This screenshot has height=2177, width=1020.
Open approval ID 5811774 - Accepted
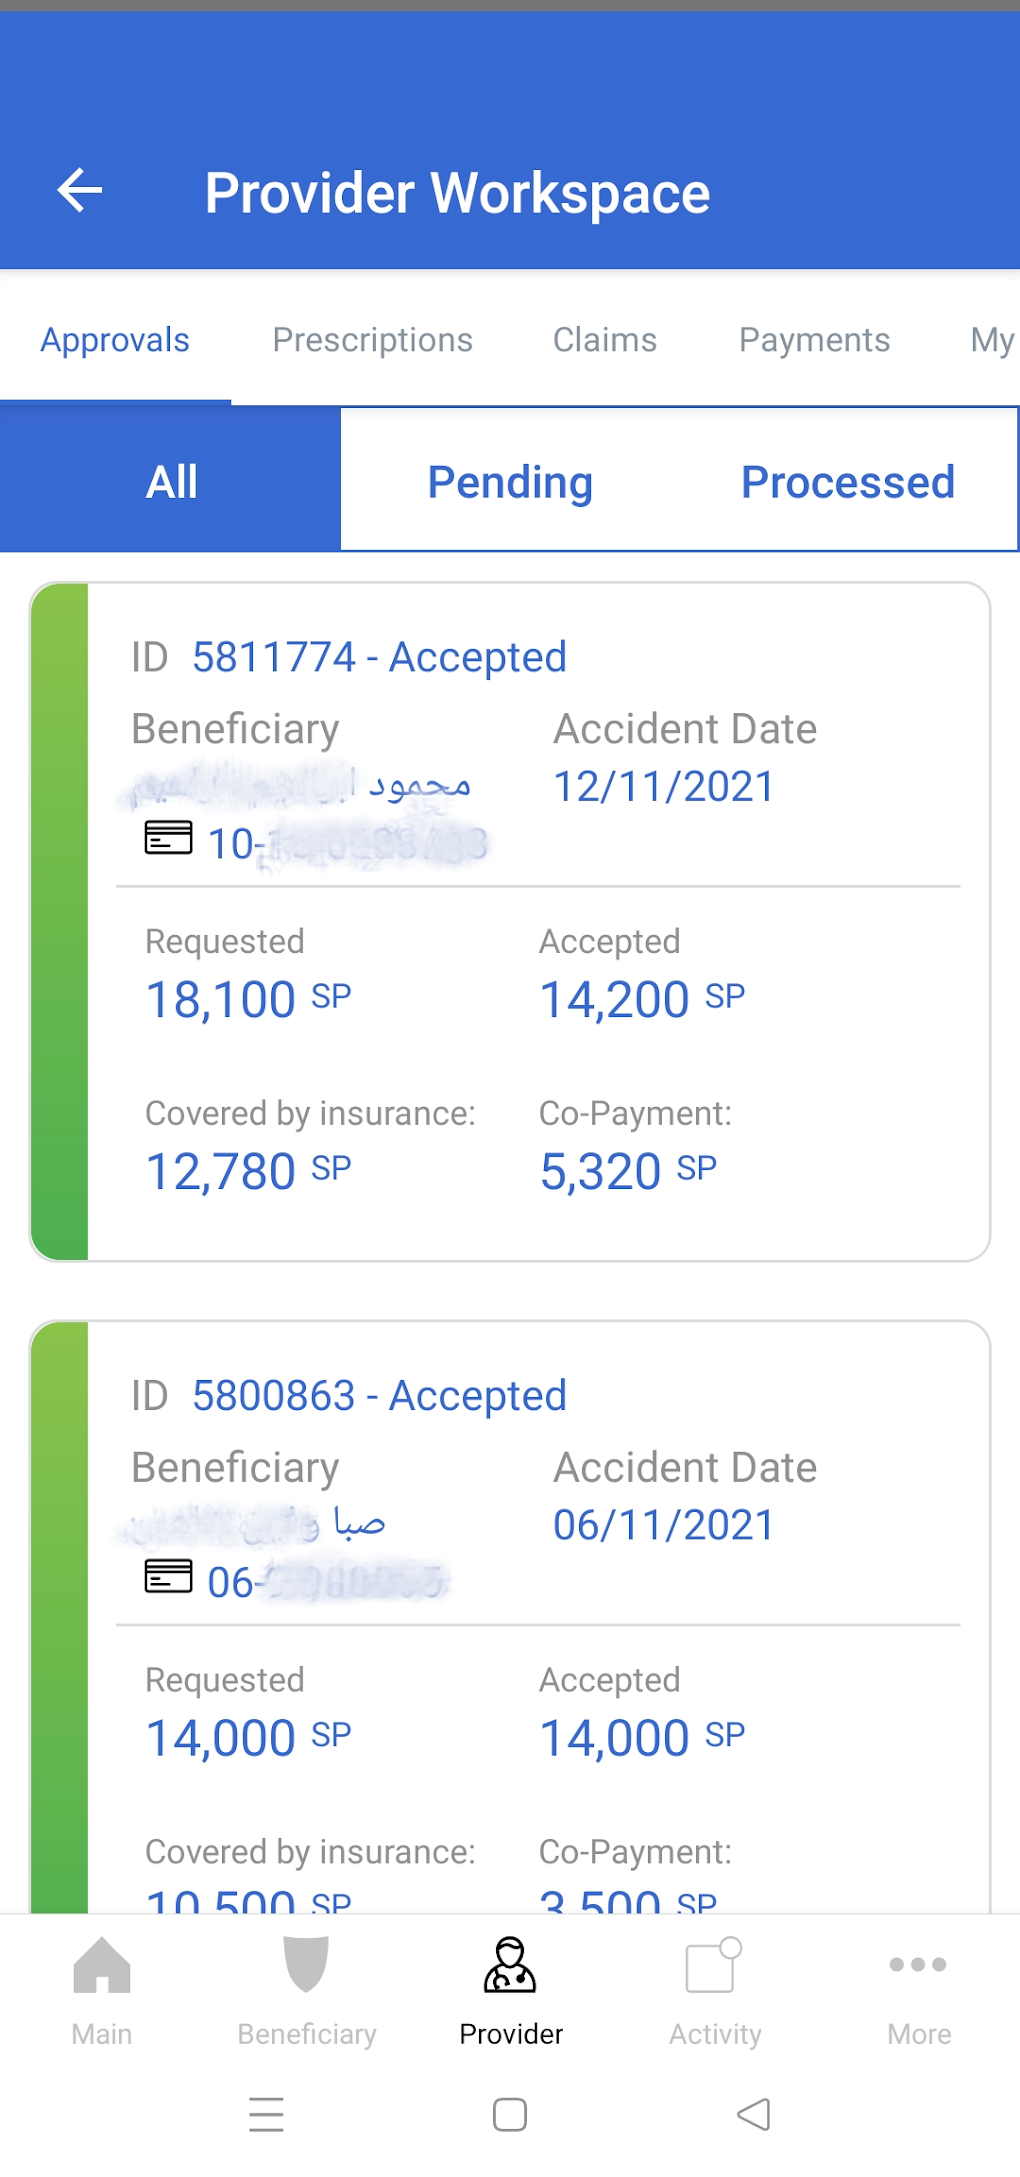coord(378,658)
